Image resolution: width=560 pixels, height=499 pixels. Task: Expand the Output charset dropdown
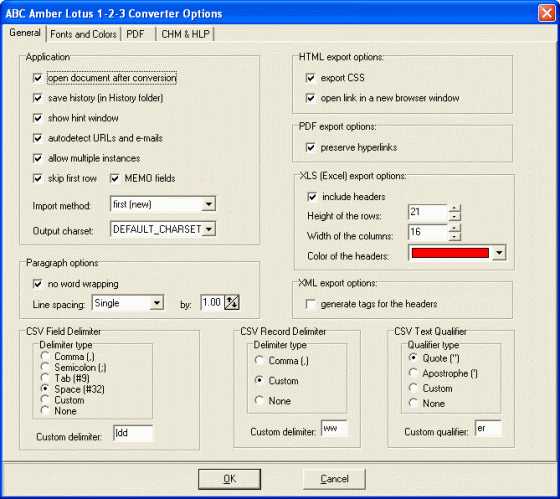point(209,229)
